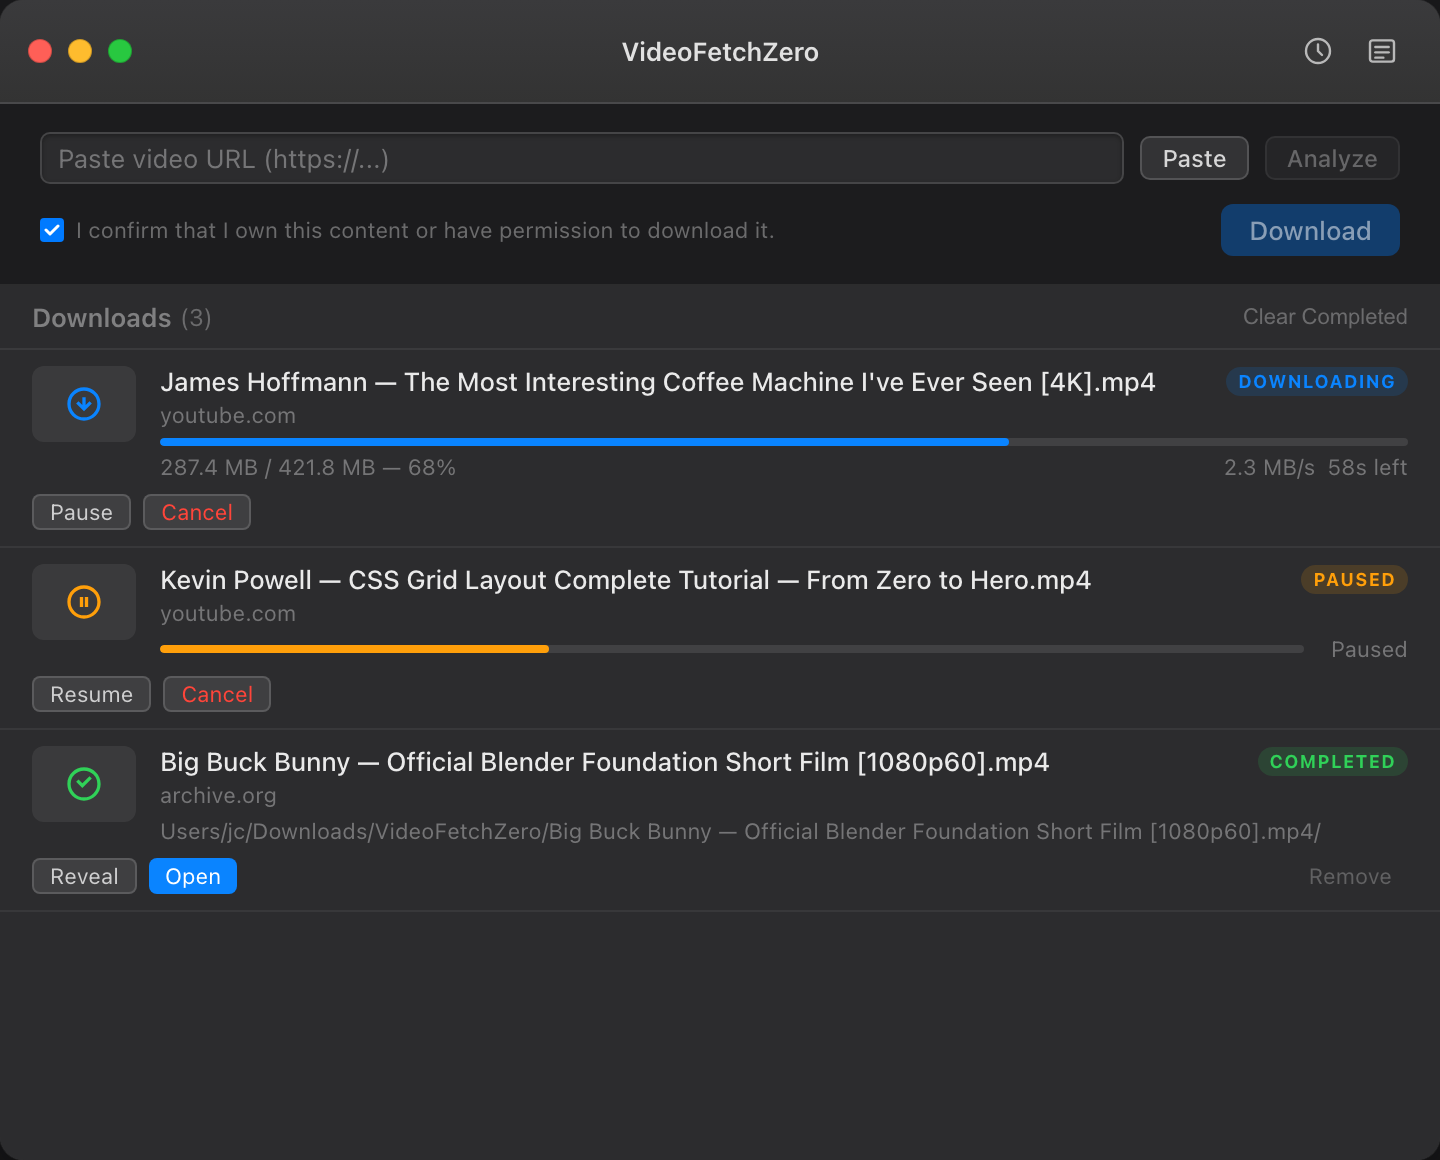
Task: Click the James Hoffmann download progress bar
Action: coord(784,442)
